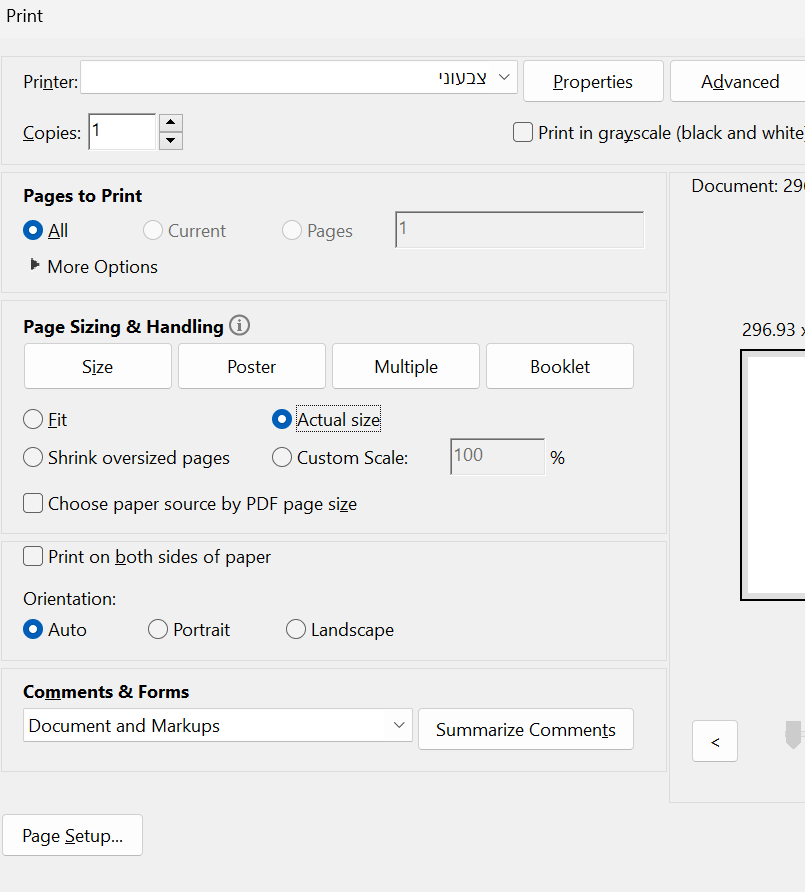Click the previous page arrow button
The width and height of the screenshot is (805, 892).
click(715, 742)
